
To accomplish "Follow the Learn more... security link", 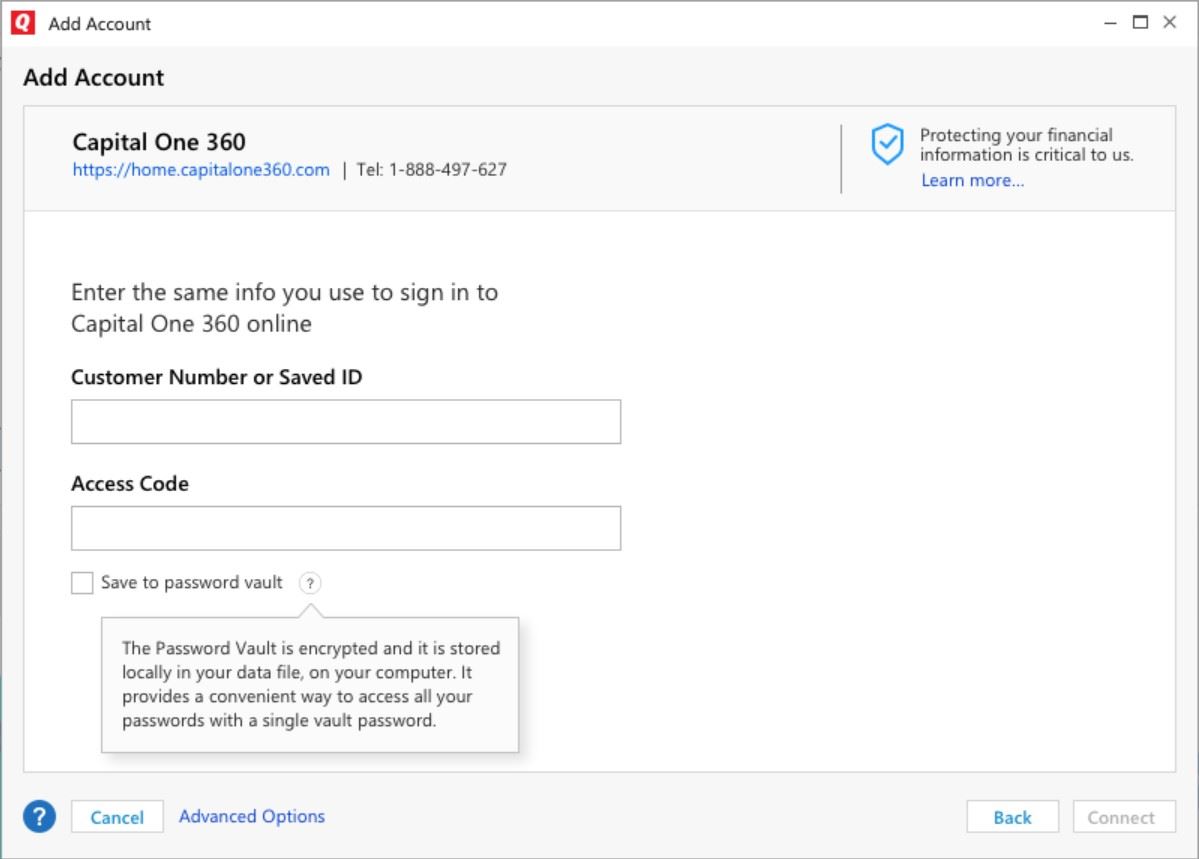I will coord(972,180).
